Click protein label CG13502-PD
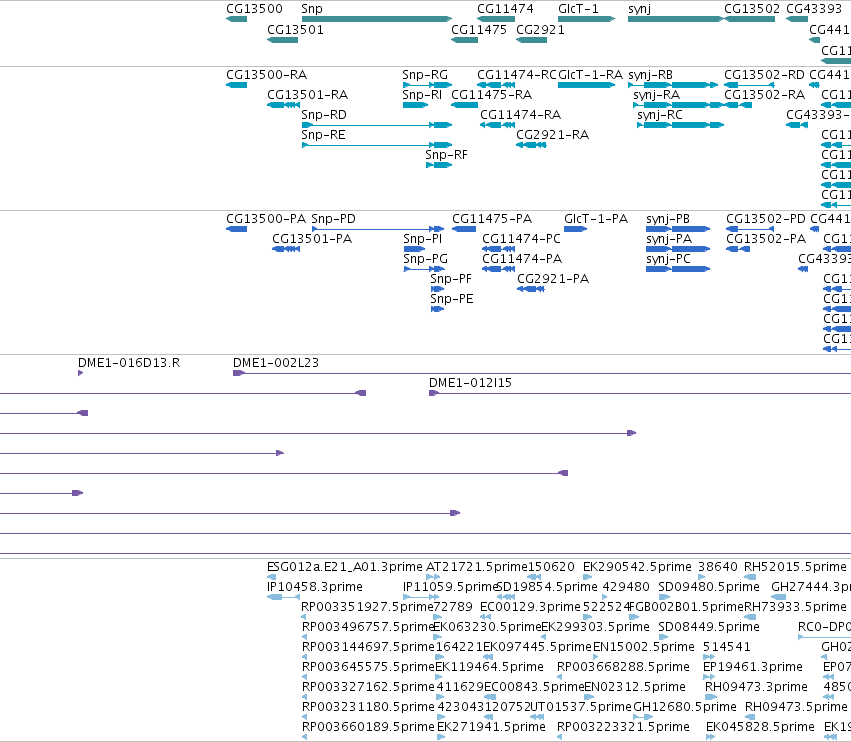 click(x=766, y=219)
